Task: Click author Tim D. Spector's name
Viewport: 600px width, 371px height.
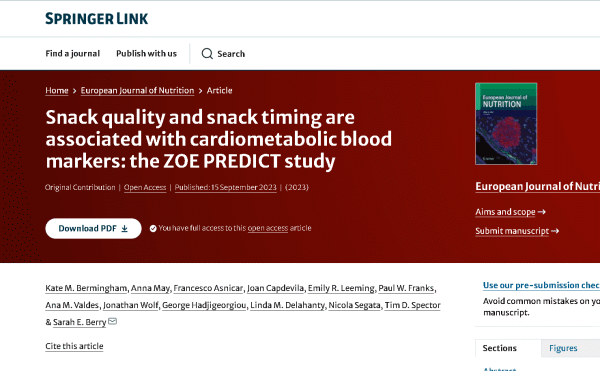Action: tap(412, 305)
